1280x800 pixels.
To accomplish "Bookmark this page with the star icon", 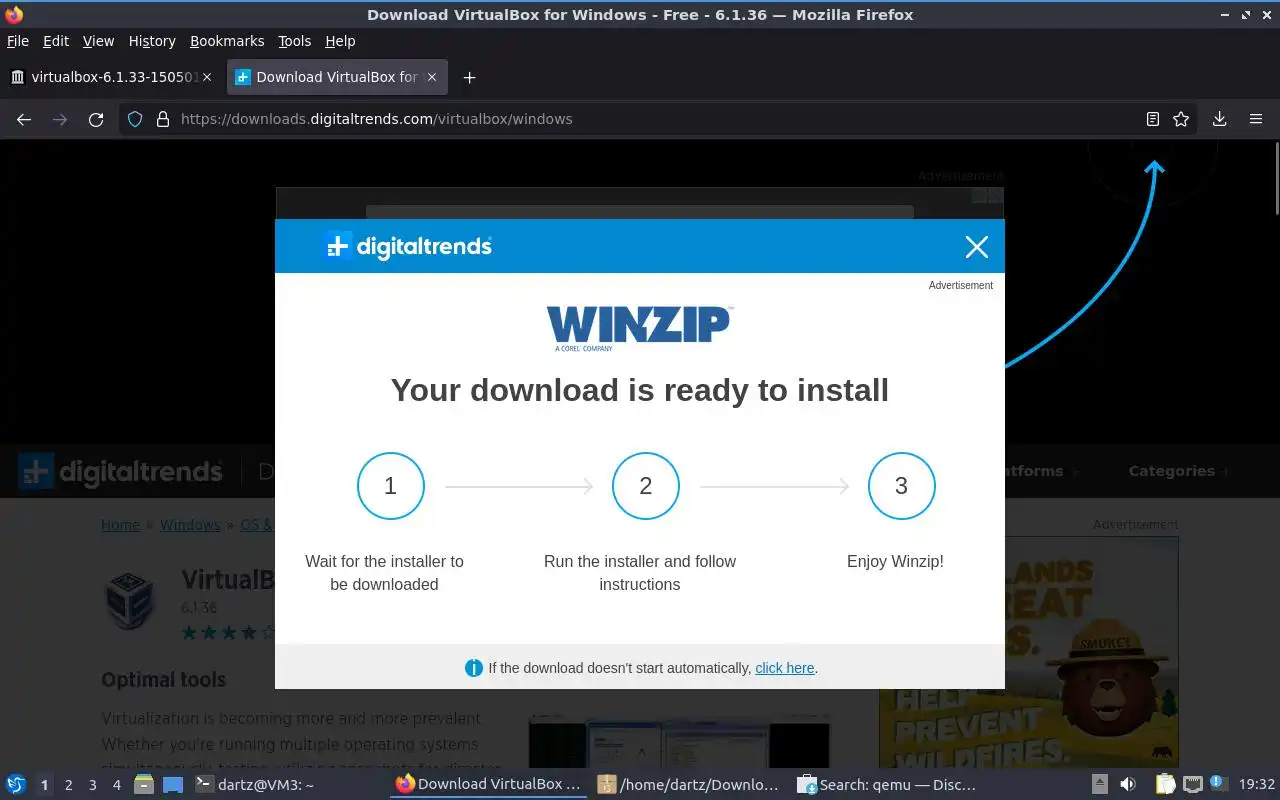I will [x=1181, y=119].
